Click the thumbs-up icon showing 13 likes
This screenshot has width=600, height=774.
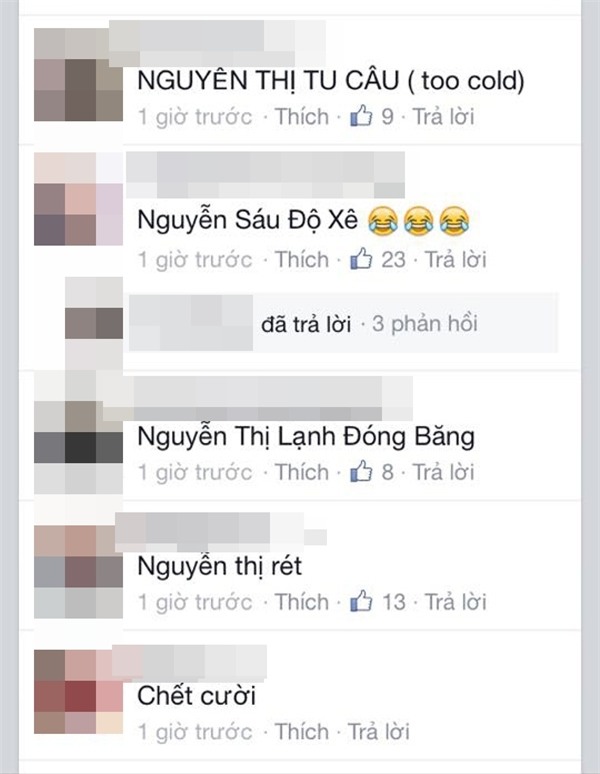pos(361,602)
